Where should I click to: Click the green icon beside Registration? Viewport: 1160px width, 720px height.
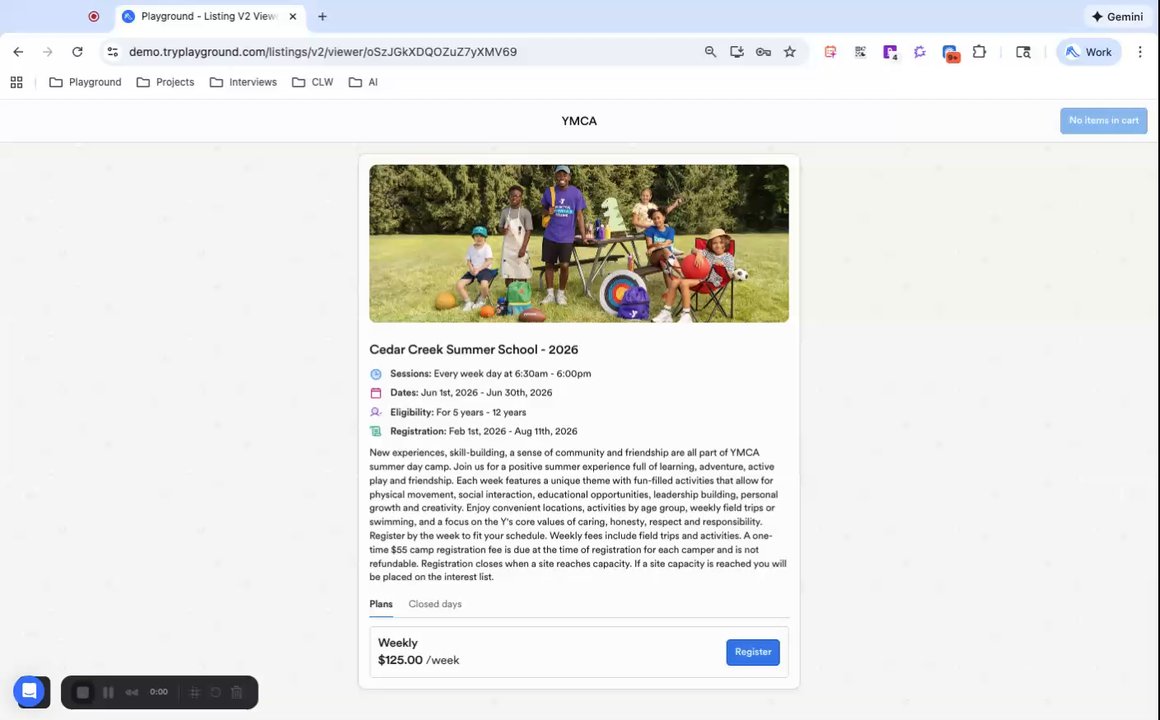376,431
